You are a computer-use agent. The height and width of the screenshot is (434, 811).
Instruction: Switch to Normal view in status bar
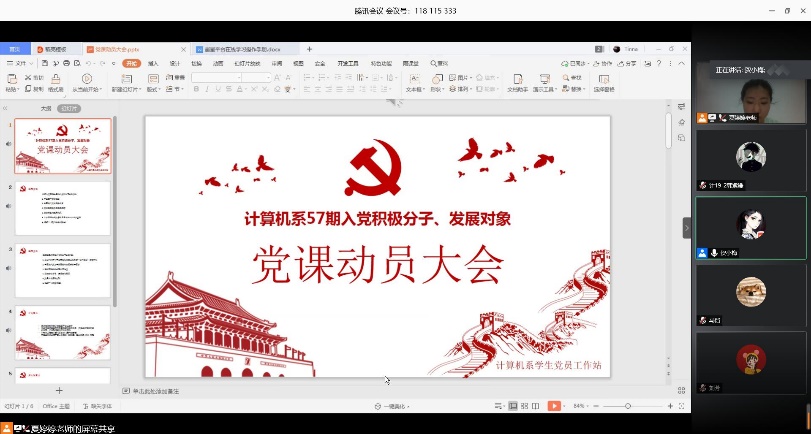point(513,406)
